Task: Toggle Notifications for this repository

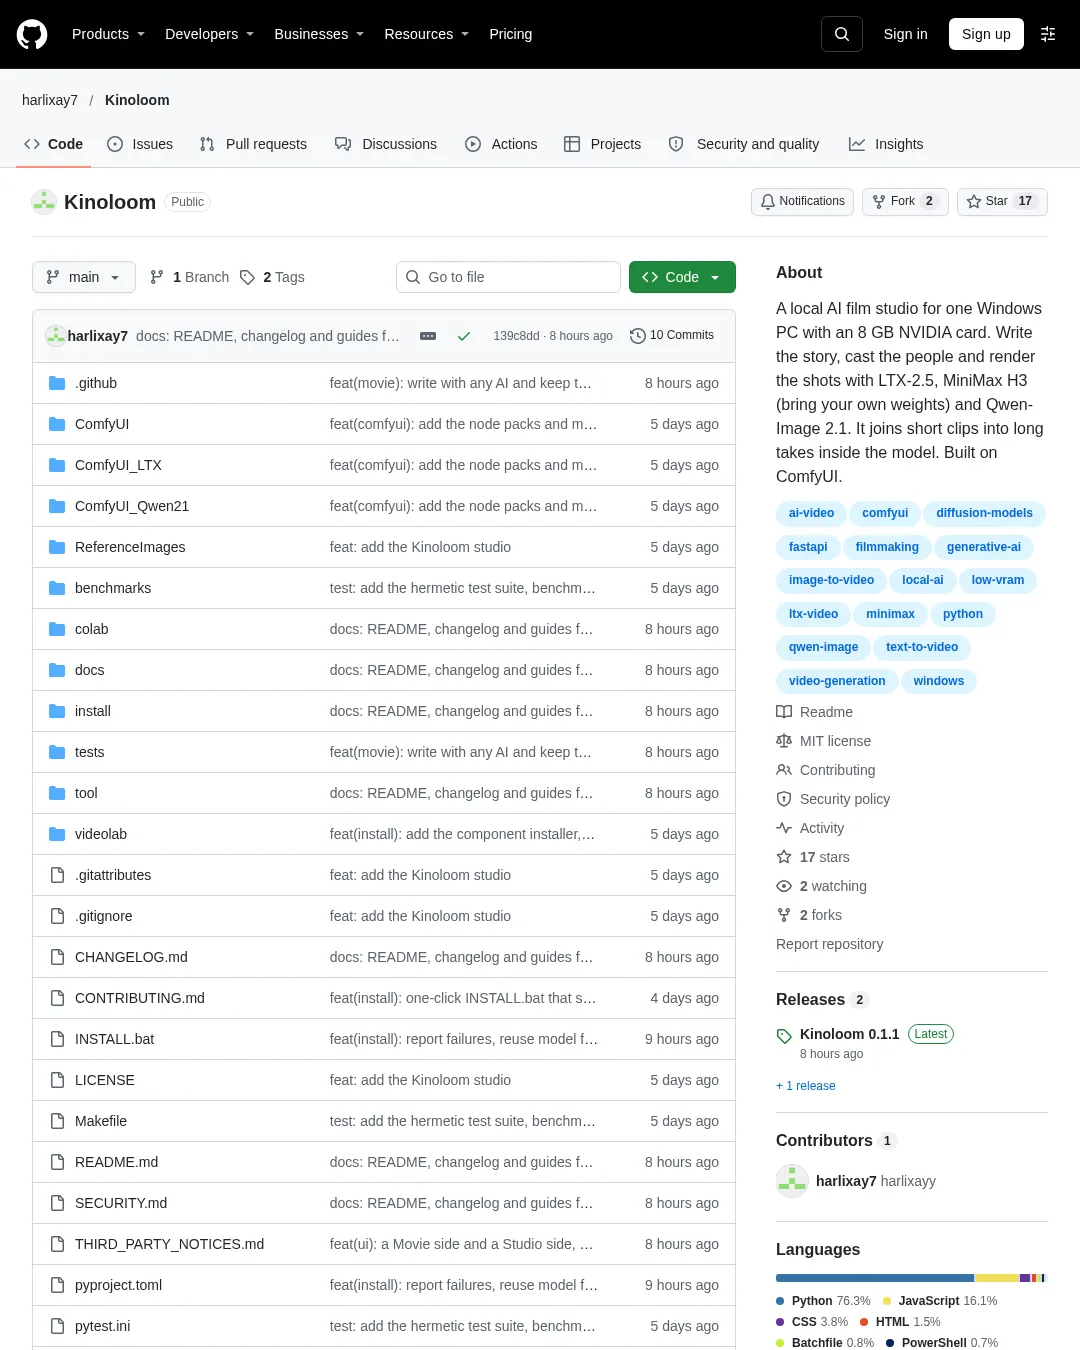Action: point(802,202)
